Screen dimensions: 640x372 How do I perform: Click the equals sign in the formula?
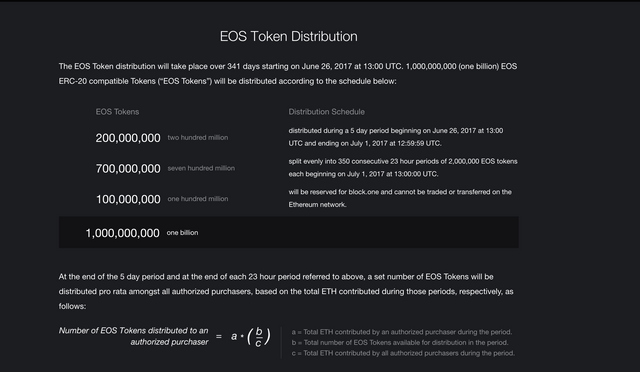219,336
